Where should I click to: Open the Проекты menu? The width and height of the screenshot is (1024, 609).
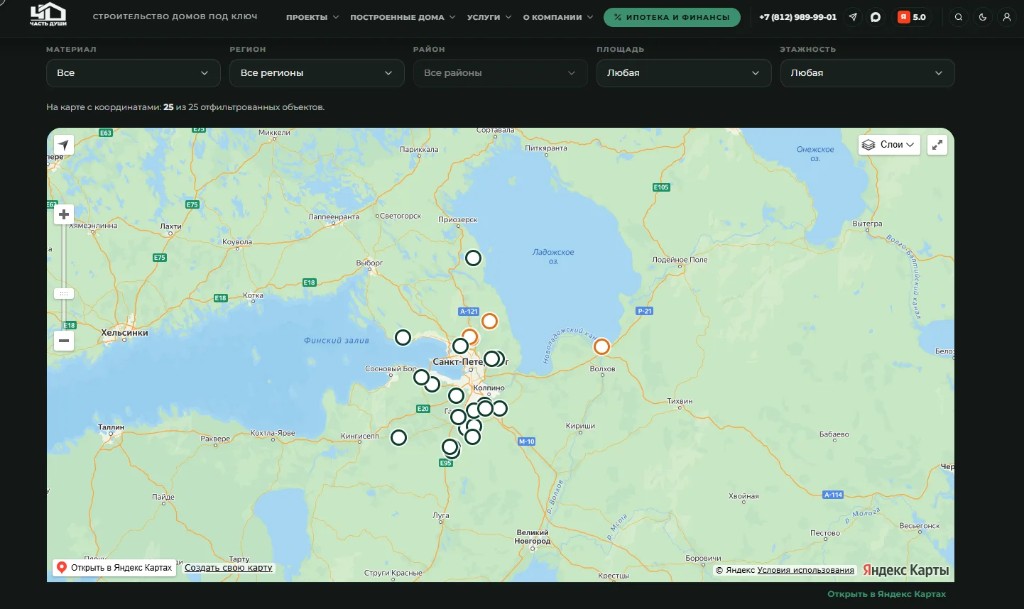click(x=312, y=17)
